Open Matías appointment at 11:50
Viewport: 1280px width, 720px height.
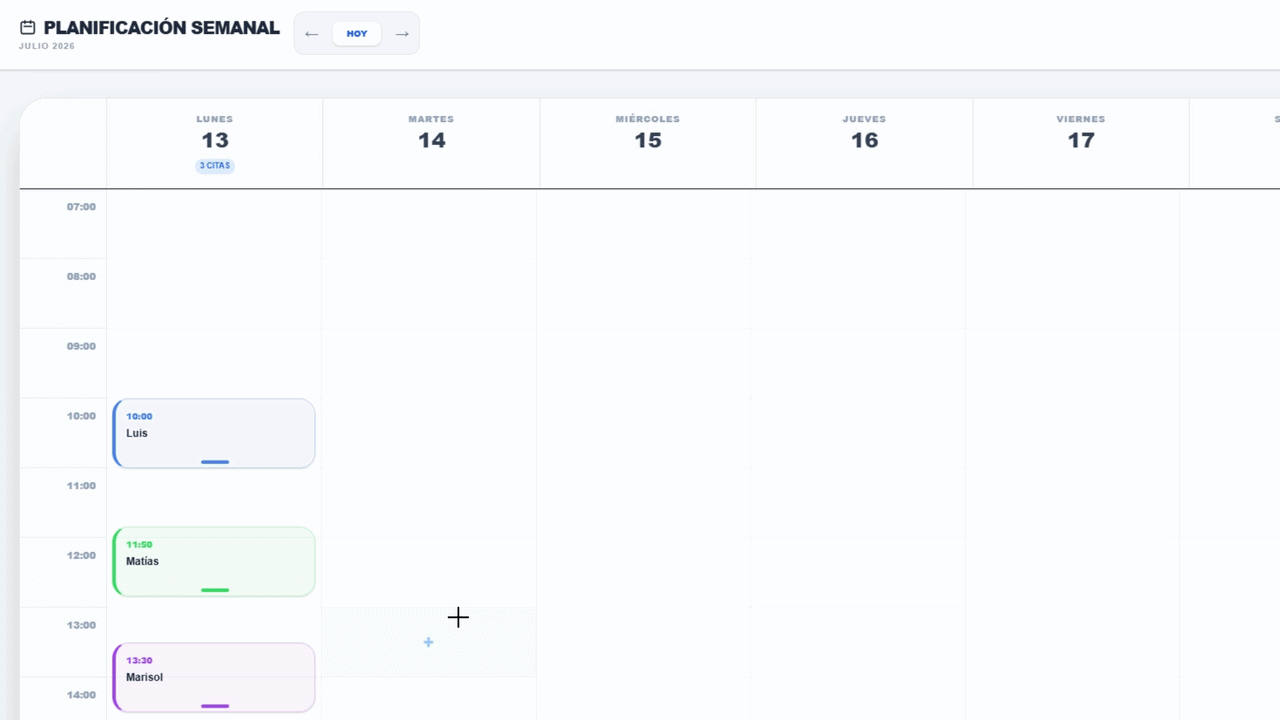click(214, 562)
